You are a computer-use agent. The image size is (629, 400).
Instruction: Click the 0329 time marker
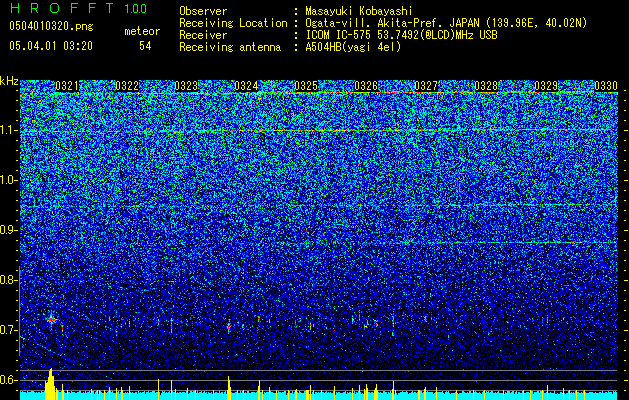(x=546, y=86)
